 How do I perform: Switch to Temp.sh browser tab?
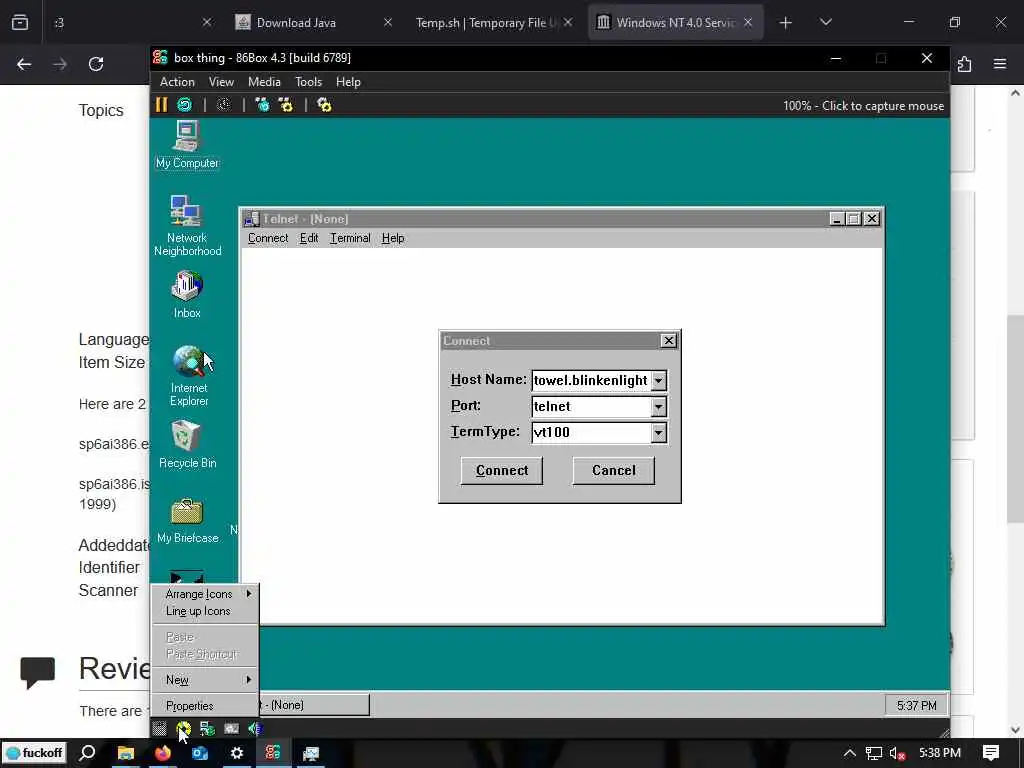[494, 22]
